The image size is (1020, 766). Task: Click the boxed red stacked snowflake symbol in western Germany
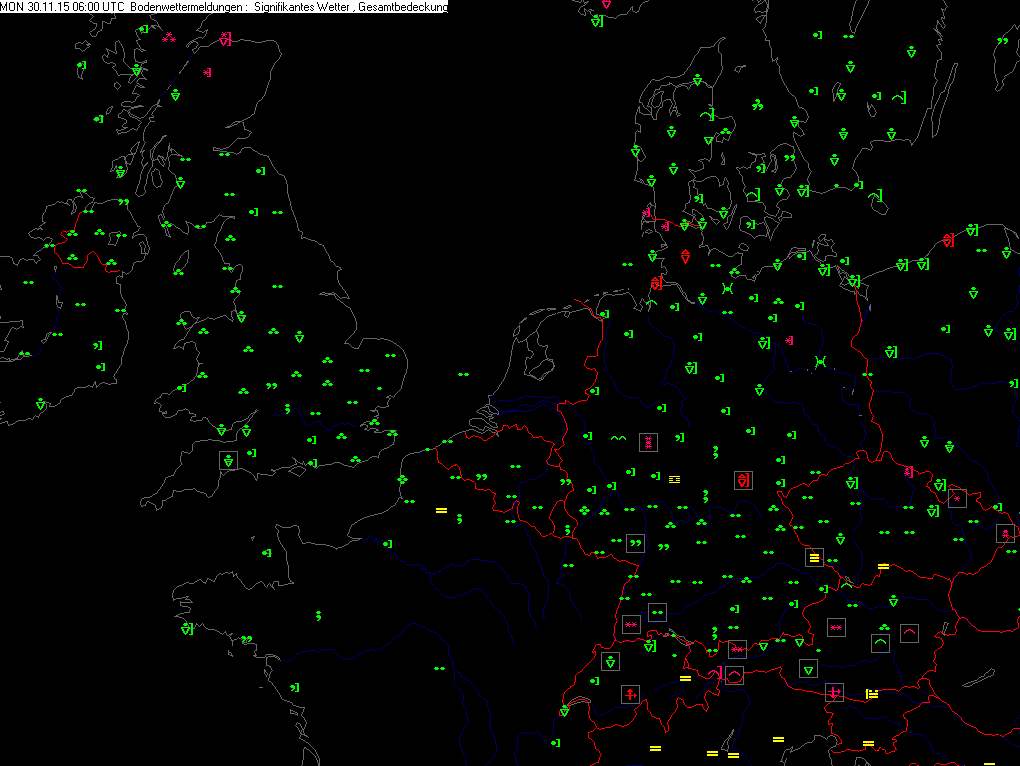[648, 441]
